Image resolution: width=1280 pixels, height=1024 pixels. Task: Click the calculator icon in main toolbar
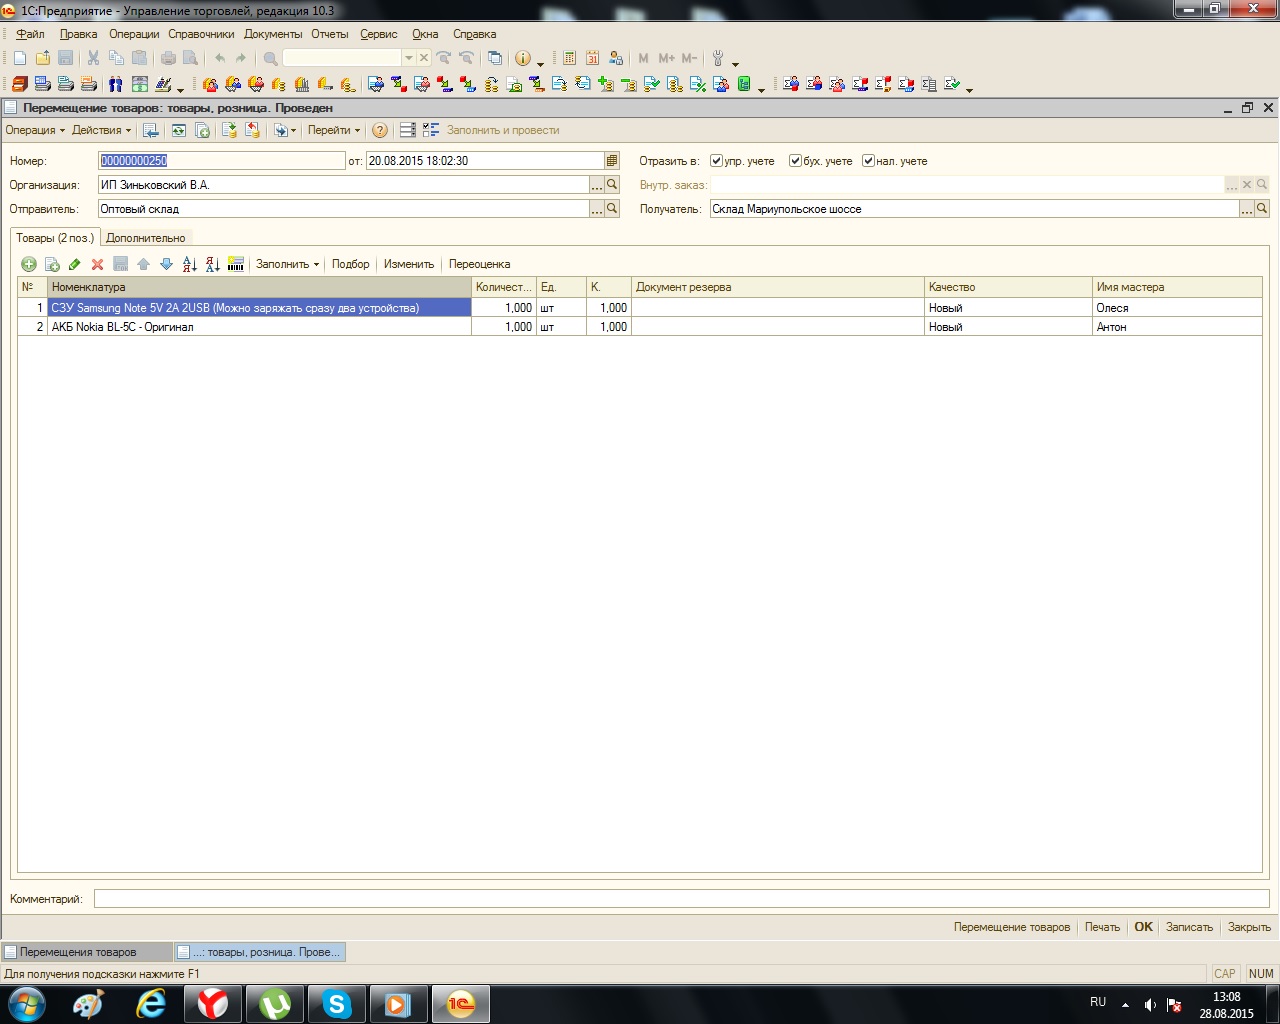569,58
